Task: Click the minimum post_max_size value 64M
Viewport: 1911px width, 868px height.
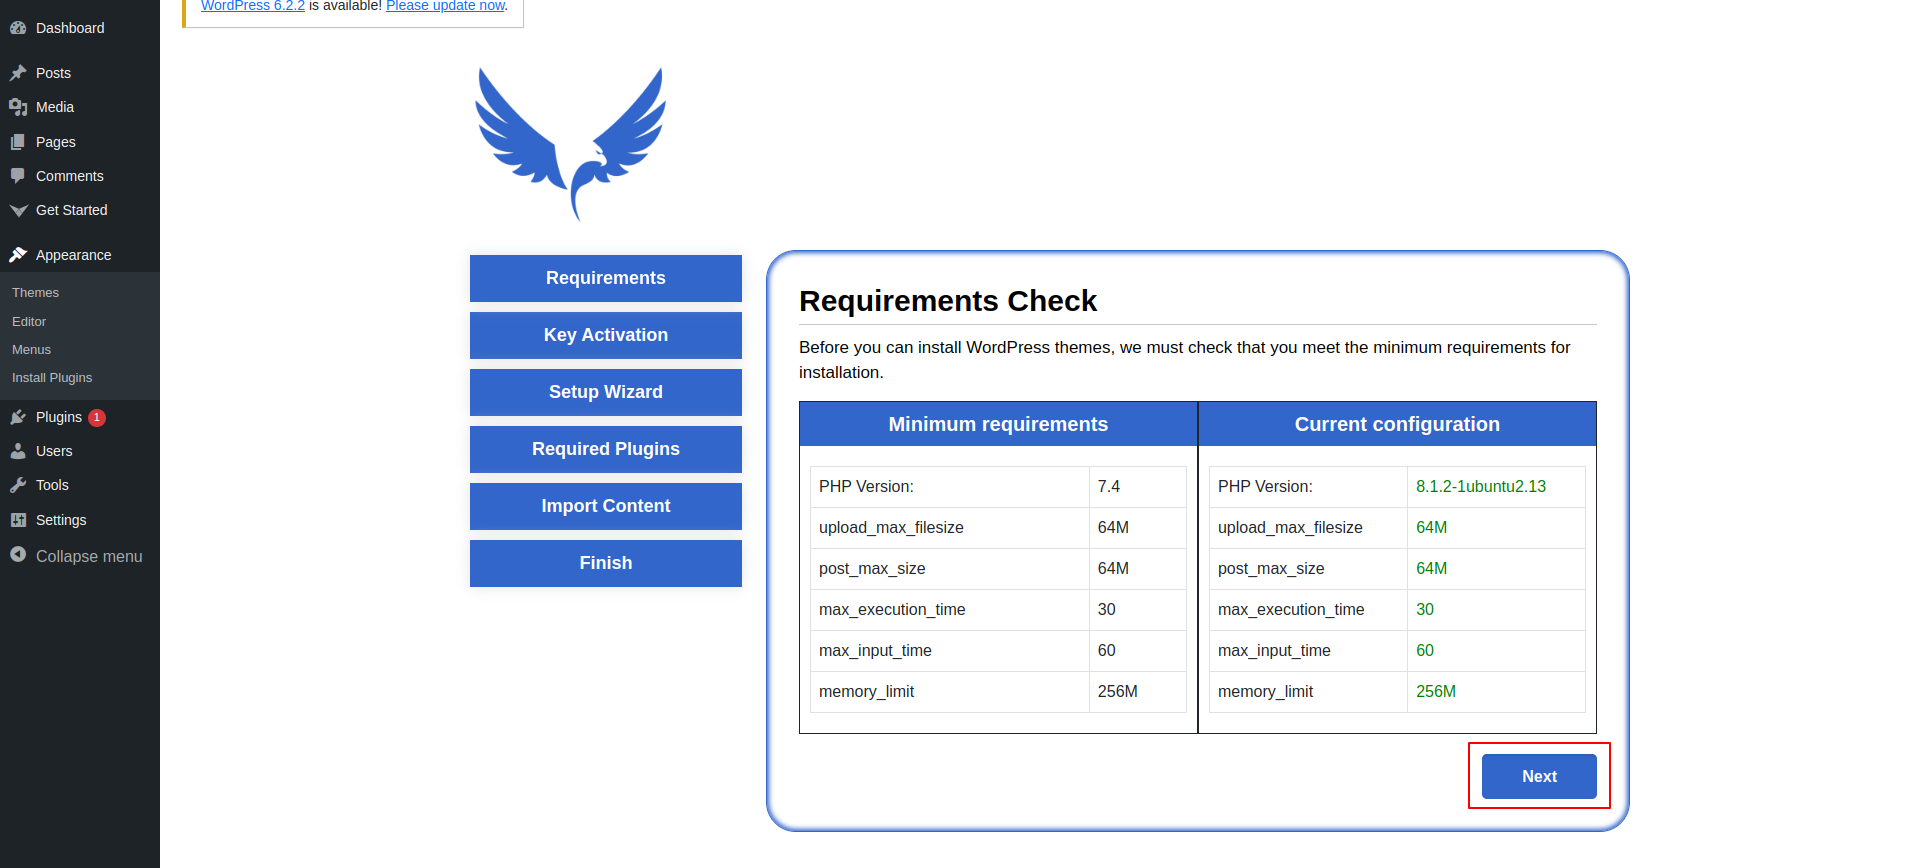Action: [1113, 569]
